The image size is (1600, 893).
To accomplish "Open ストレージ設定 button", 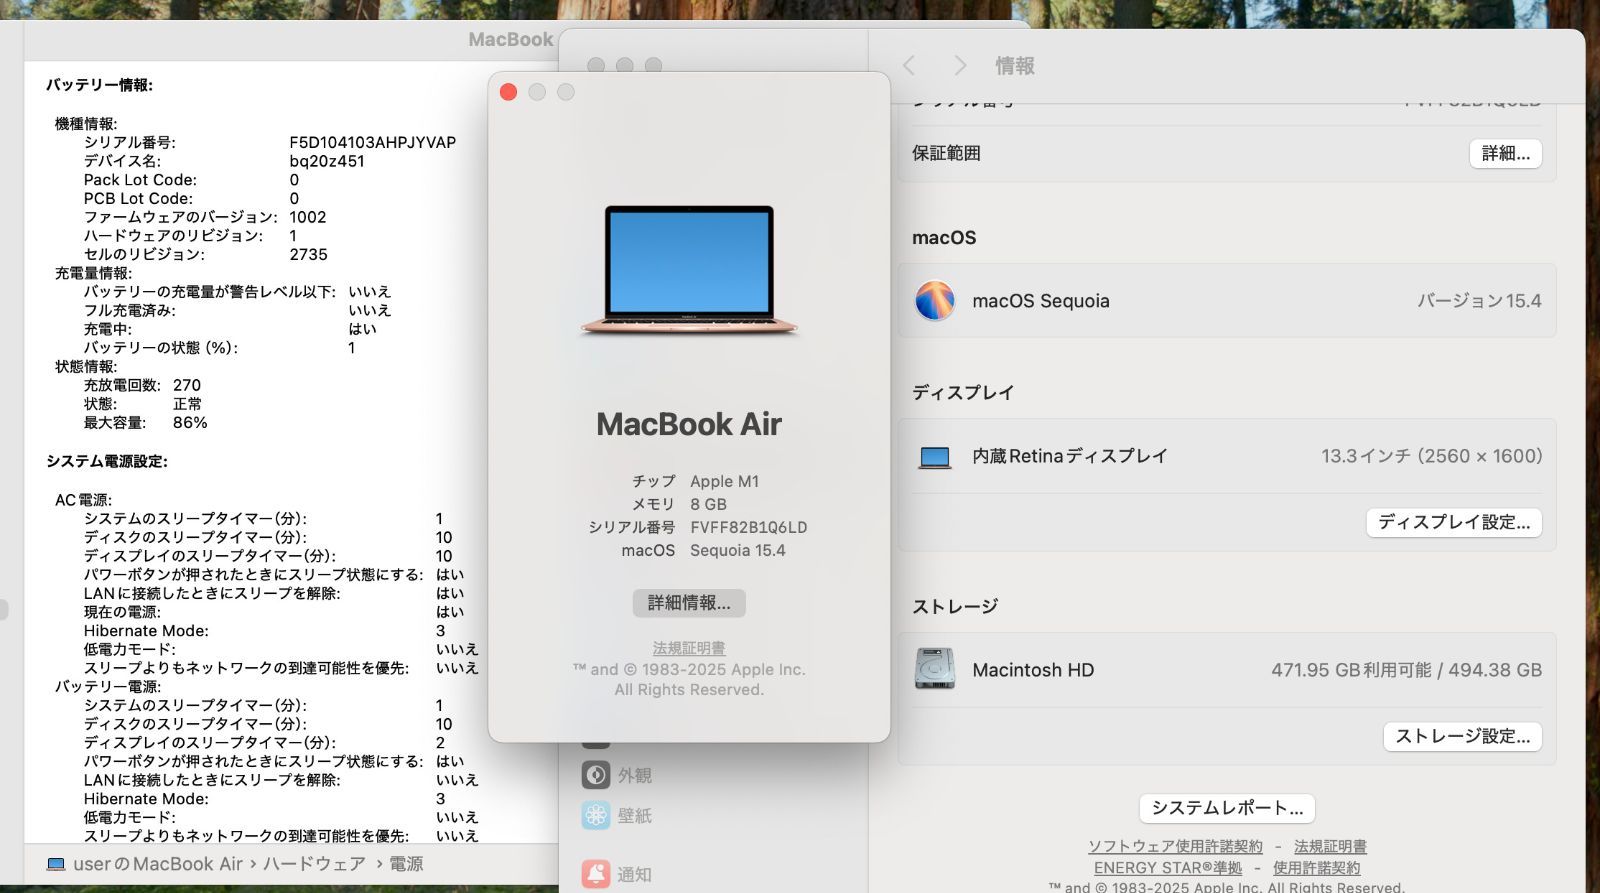I will pyautogui.click(x=1463, y=736).
